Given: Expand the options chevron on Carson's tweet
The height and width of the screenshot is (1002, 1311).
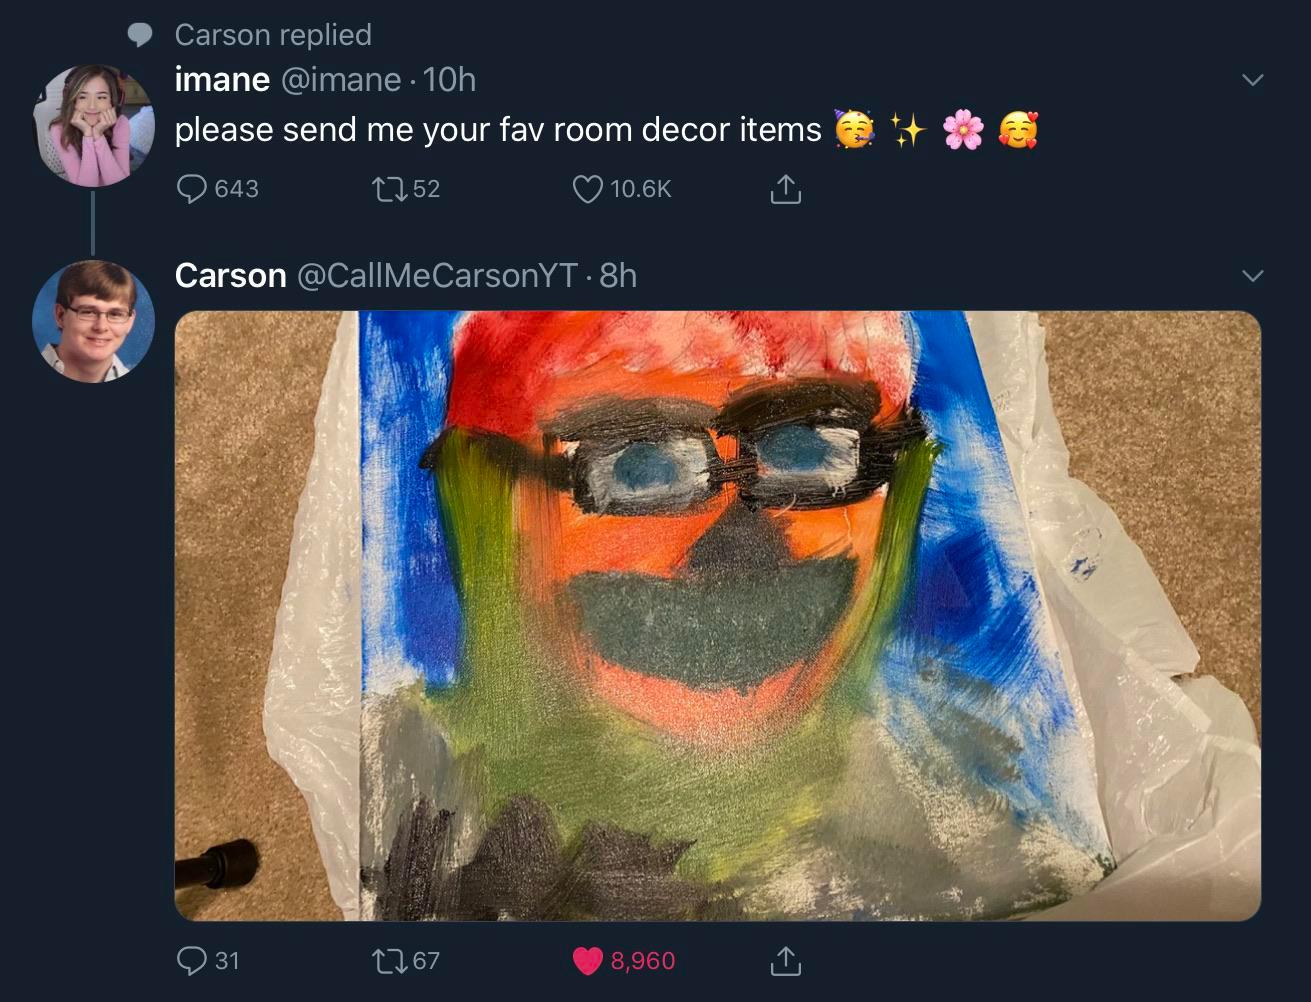Looking at the screenshot, I should tap(1252, 275).
